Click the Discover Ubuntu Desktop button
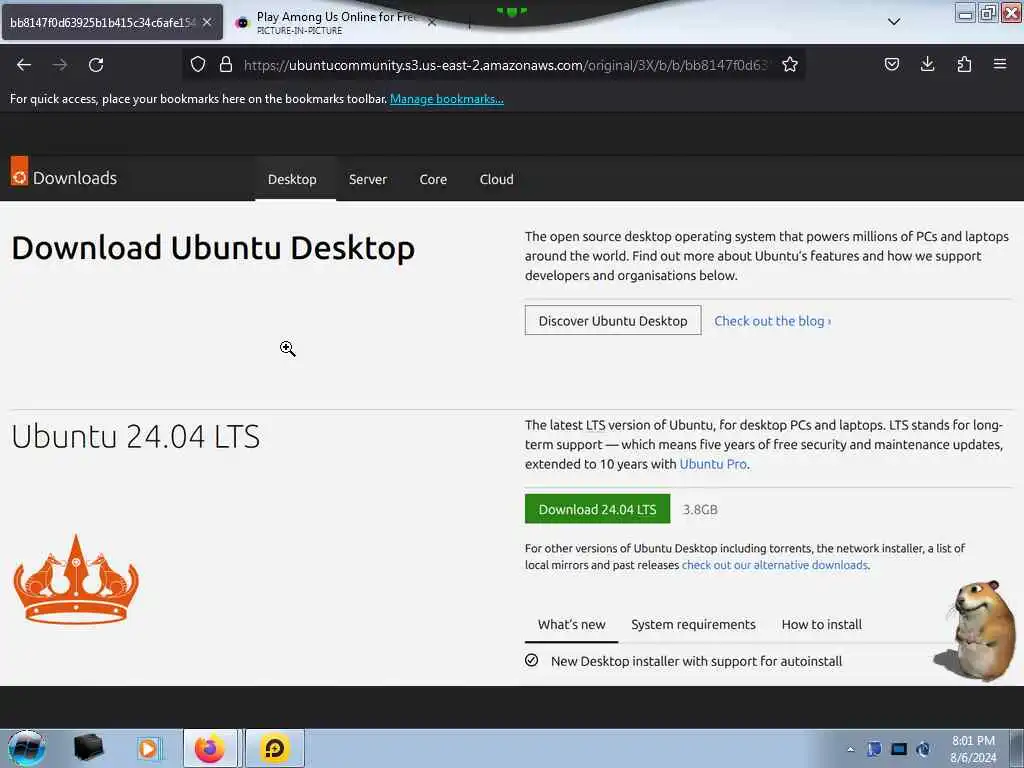 pos(613,321)
